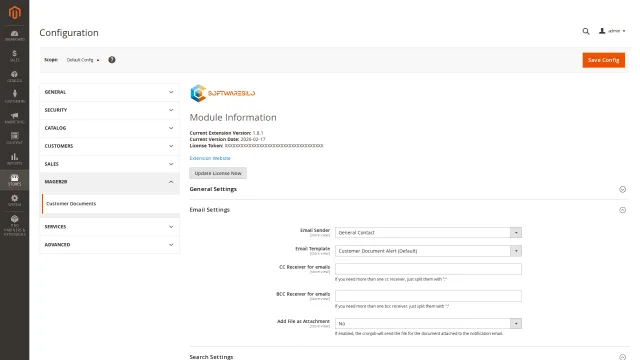
Task: Open the Dashboard sidebar icon
Action: pyautogui.click(x=14, y=36)
